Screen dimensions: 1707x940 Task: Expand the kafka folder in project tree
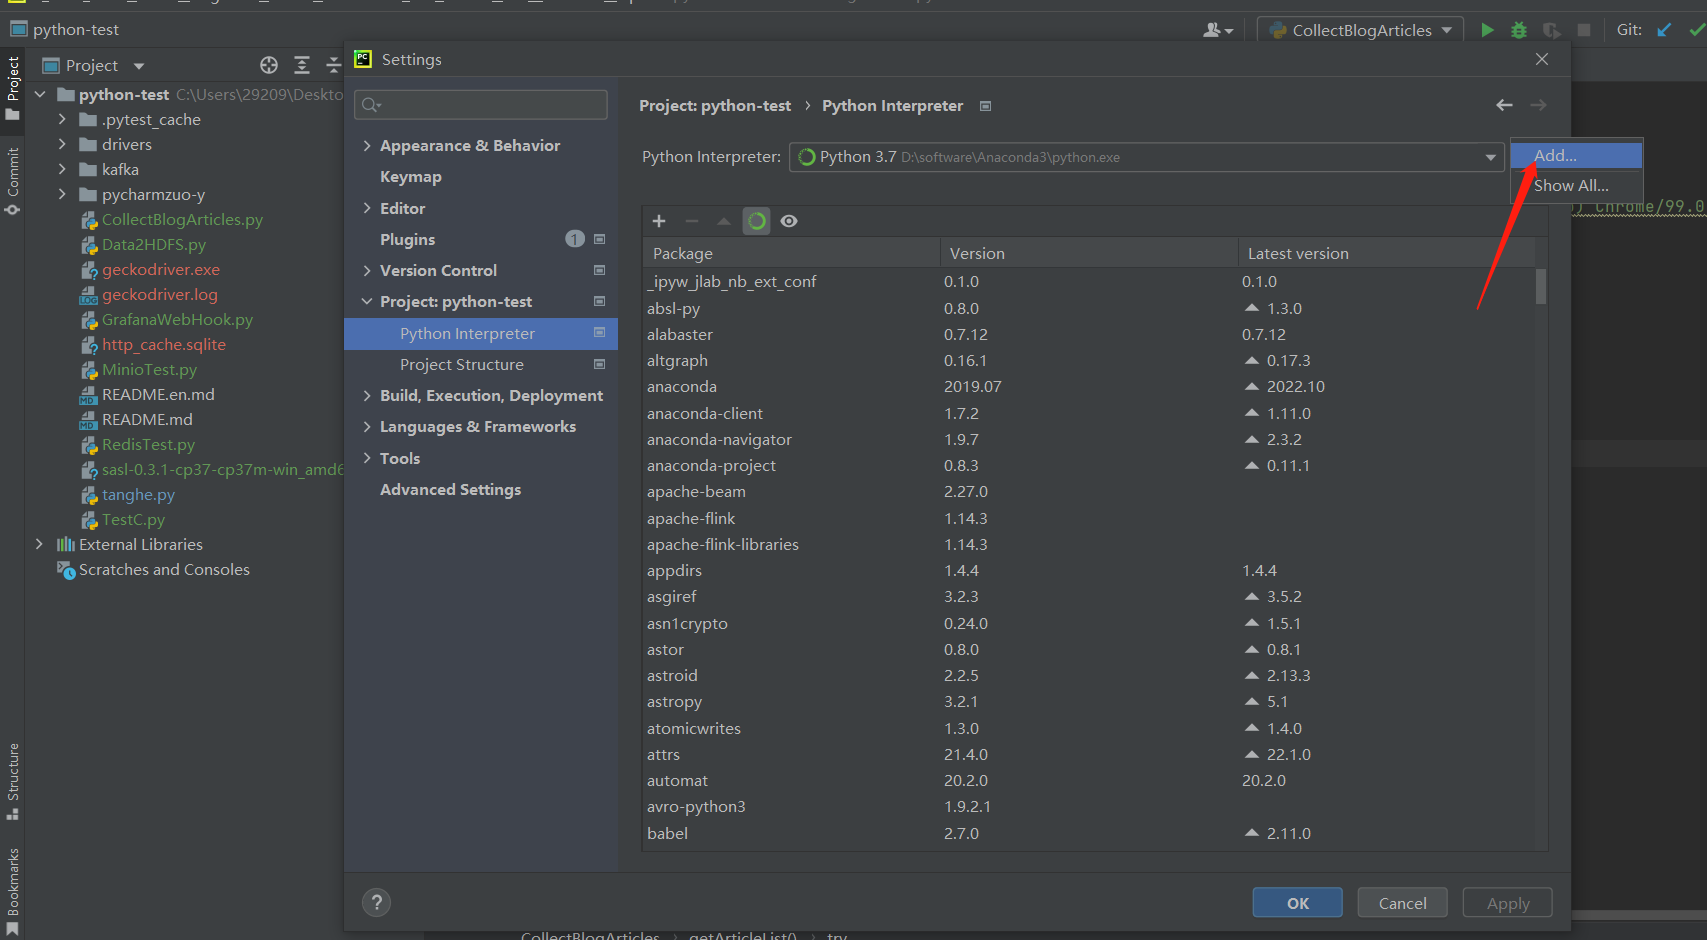62,169
